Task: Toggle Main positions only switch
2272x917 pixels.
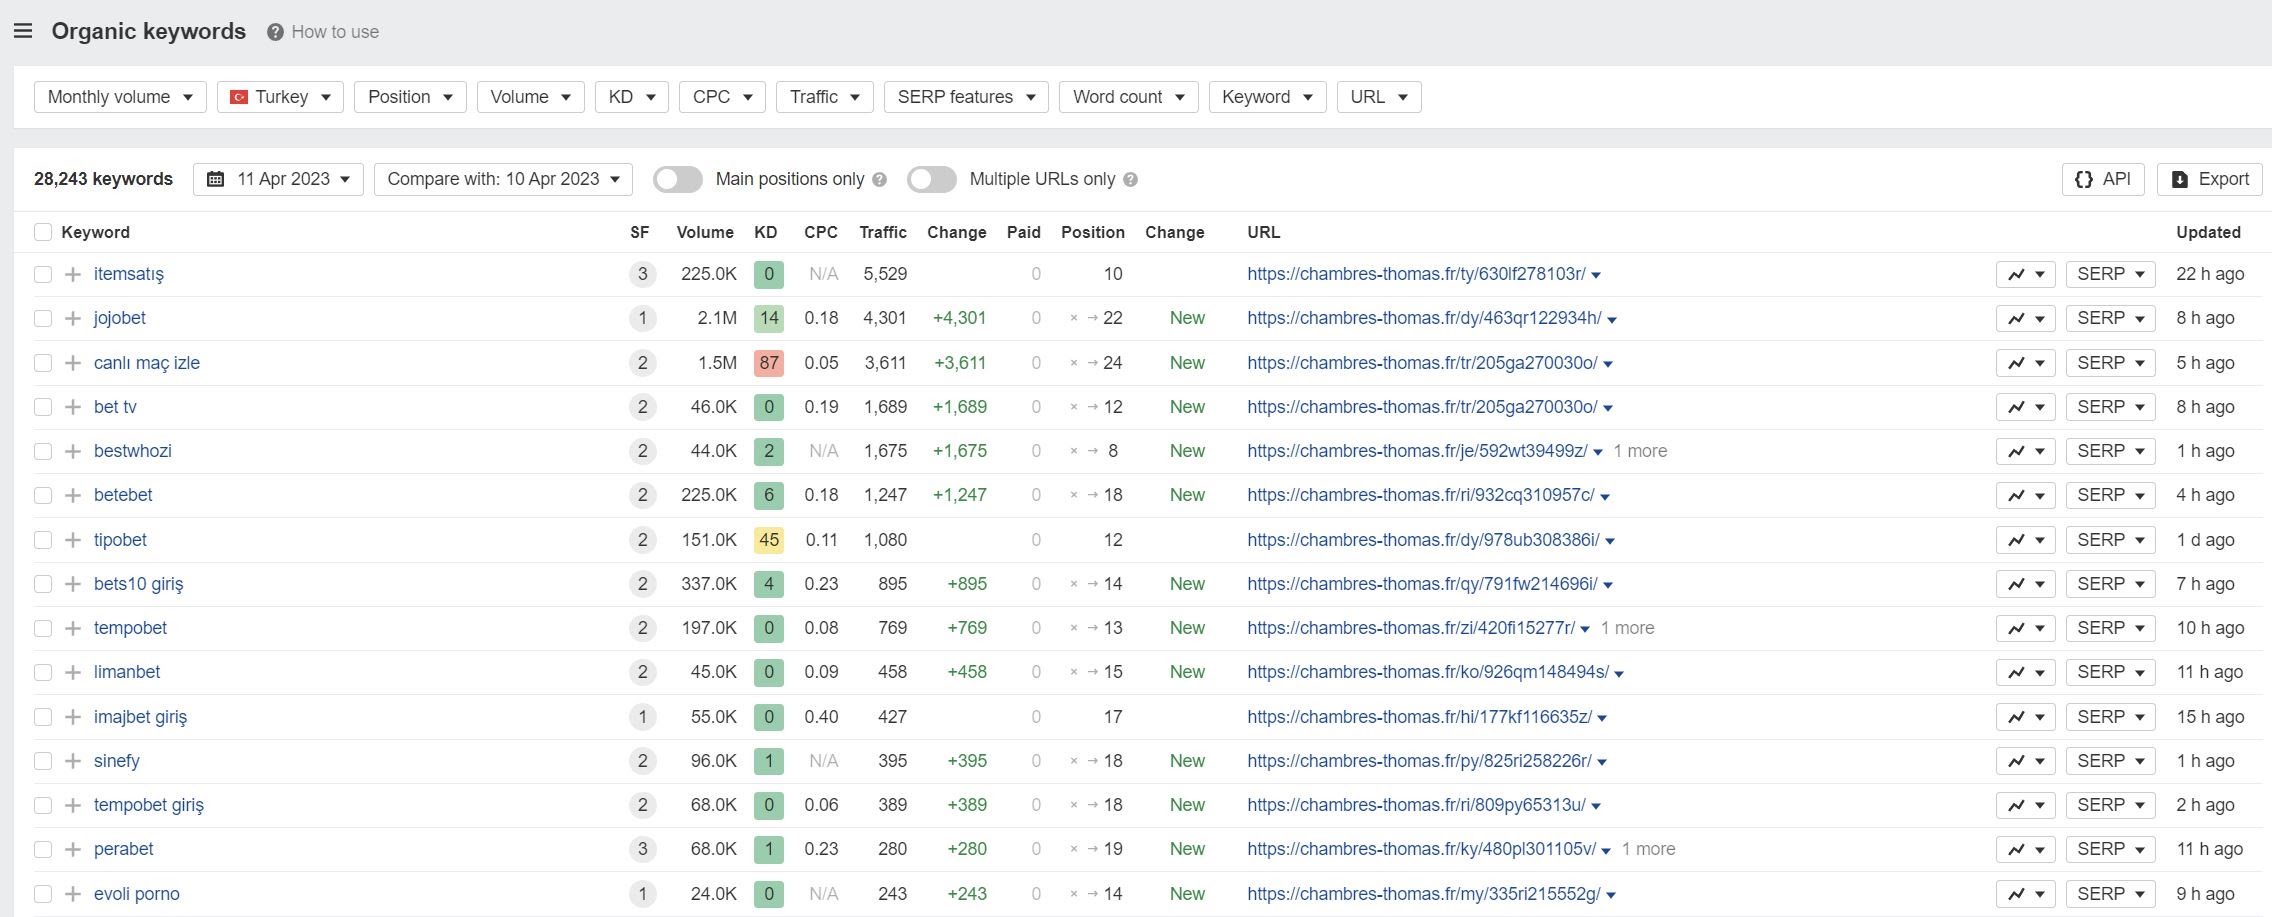Action: tap(678, 179)
